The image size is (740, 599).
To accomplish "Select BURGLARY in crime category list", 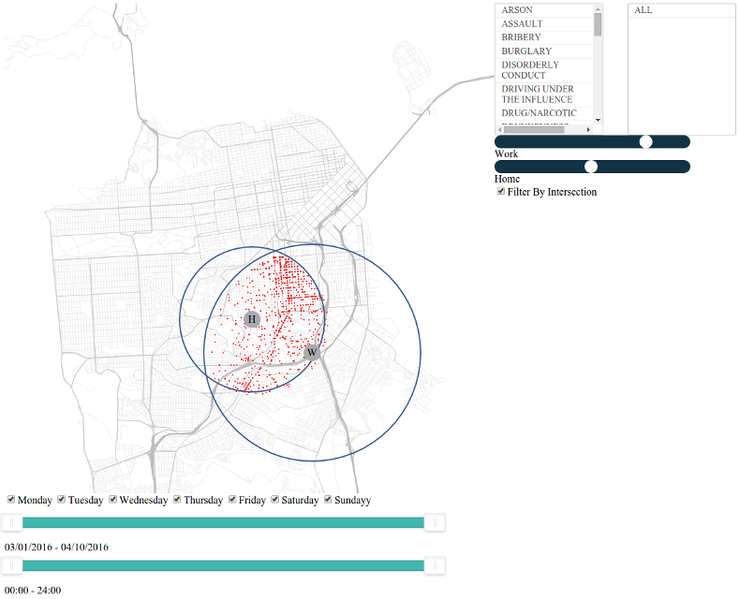I will [544, 51].
